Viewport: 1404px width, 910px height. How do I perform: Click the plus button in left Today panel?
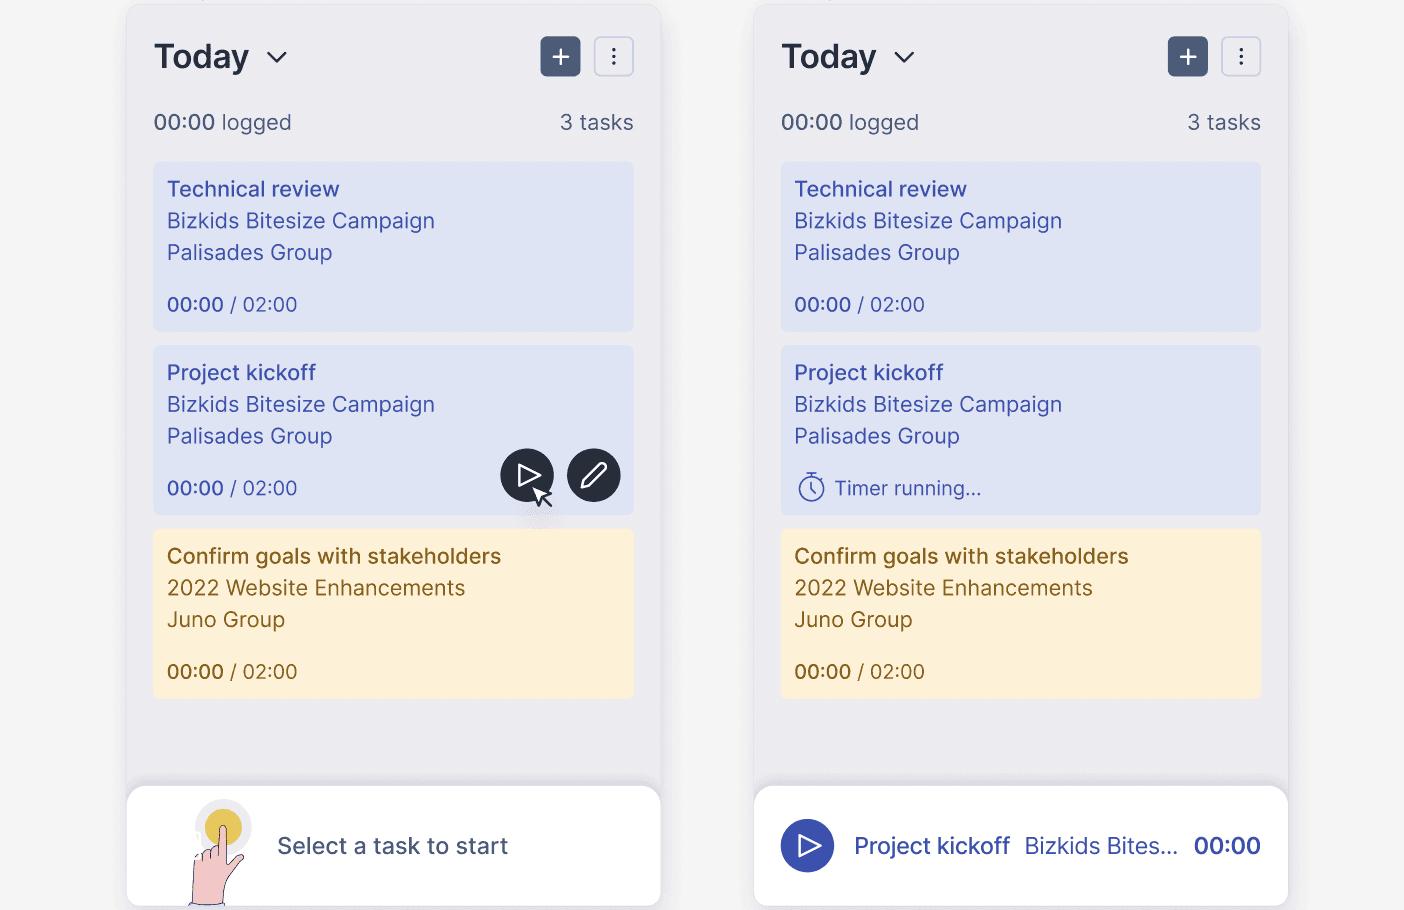[560, 57]
